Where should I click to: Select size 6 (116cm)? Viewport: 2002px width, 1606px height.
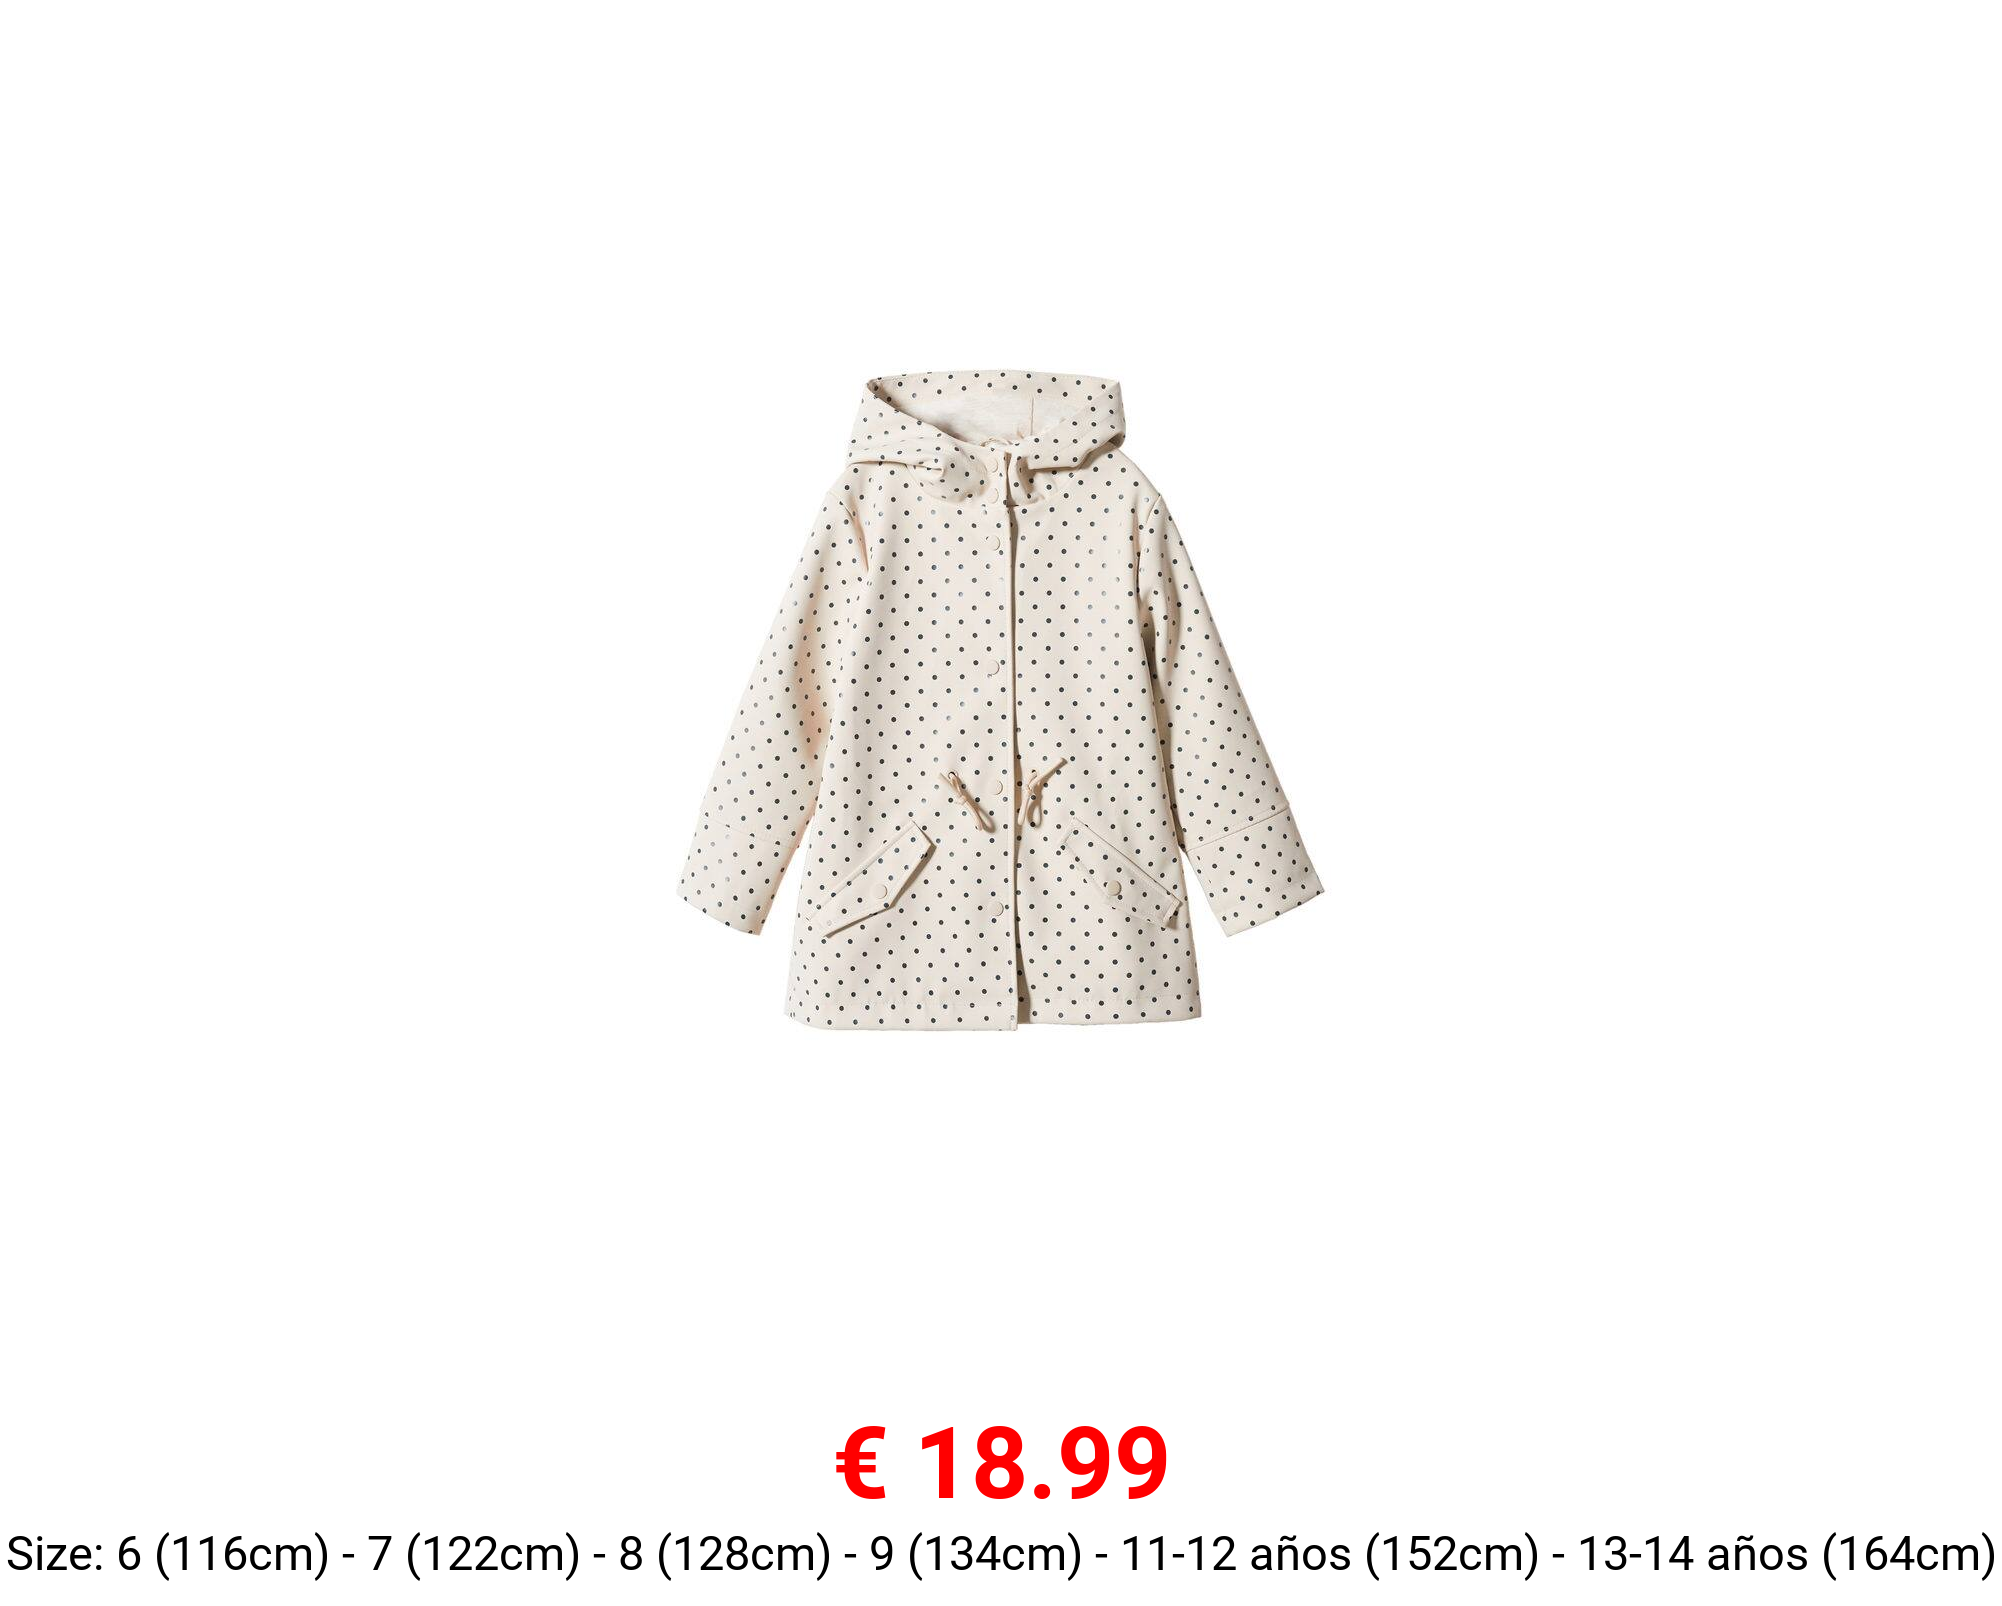[223, 1554]
